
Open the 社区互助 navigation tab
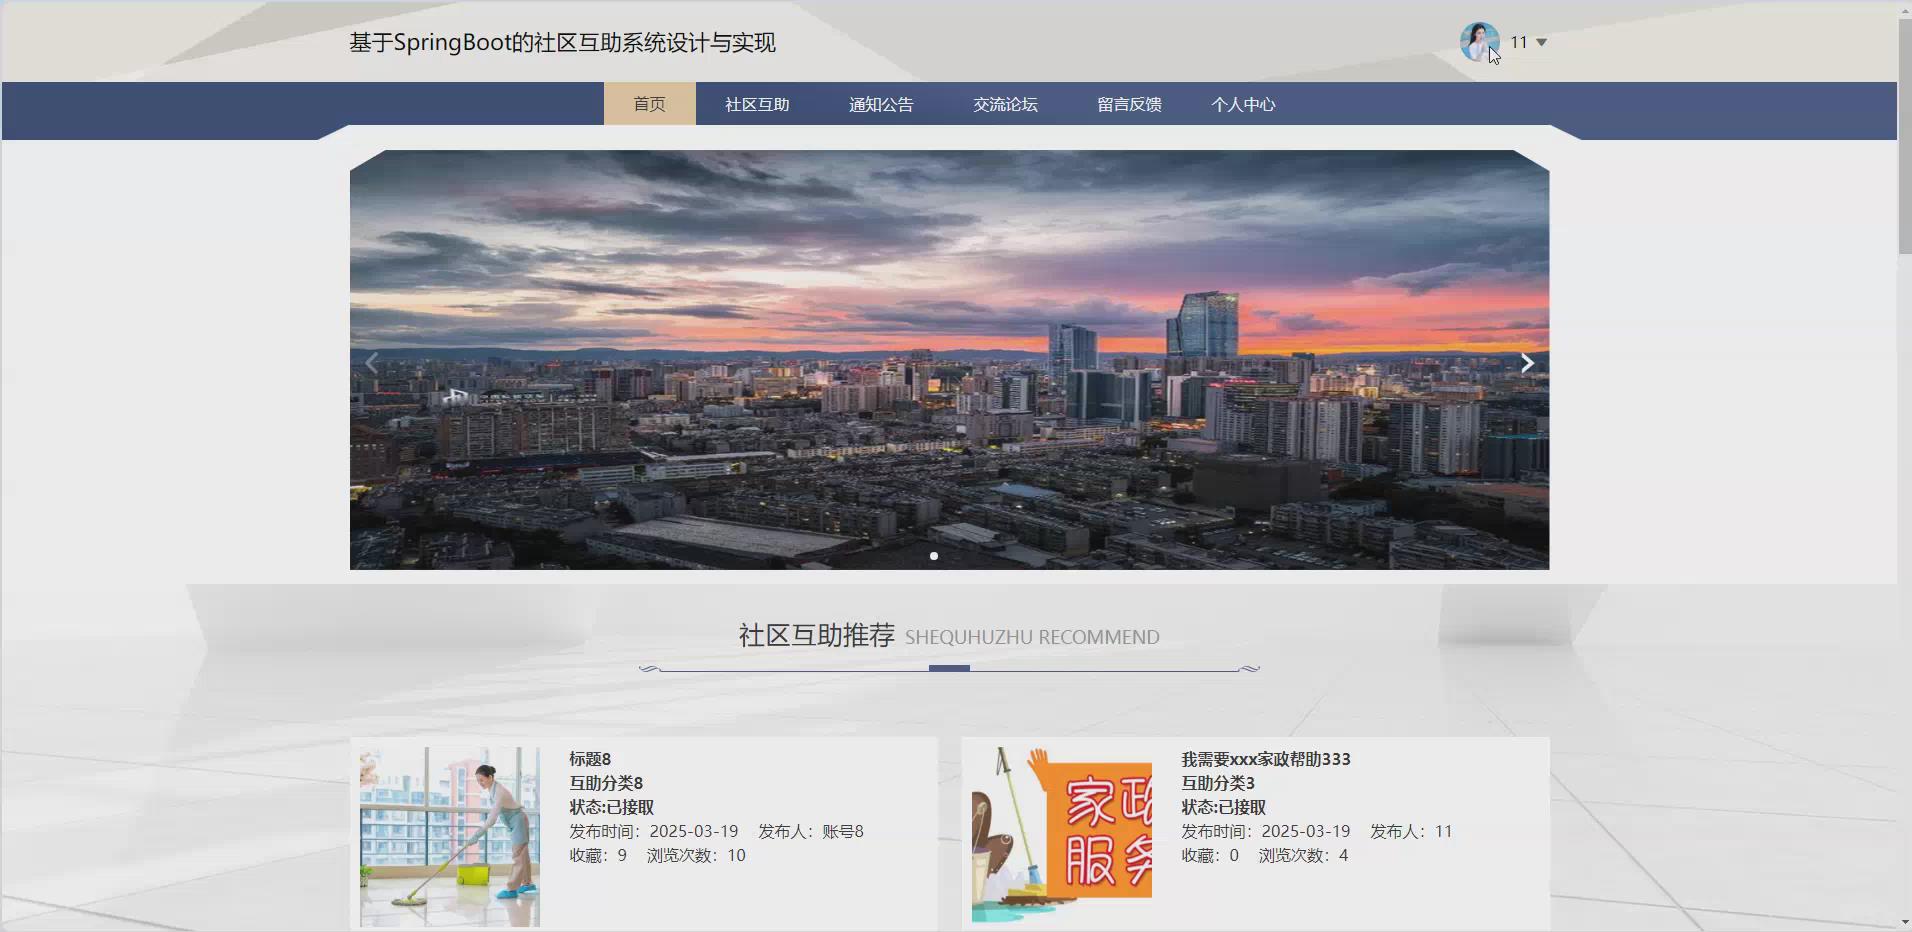point(755,103)
